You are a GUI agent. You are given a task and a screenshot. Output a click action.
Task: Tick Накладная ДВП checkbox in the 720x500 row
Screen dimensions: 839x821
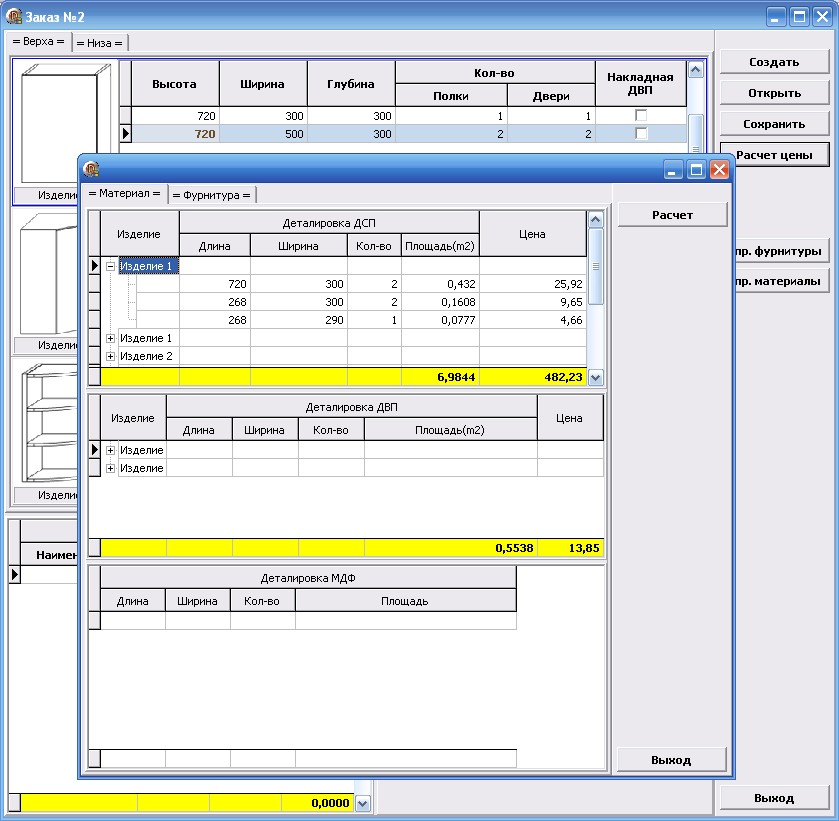click(641, 134)
